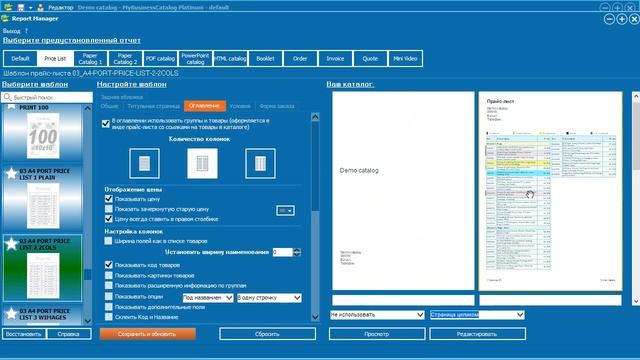
Task: Open the 'Выход' menu item
Action: coord(11,31)
